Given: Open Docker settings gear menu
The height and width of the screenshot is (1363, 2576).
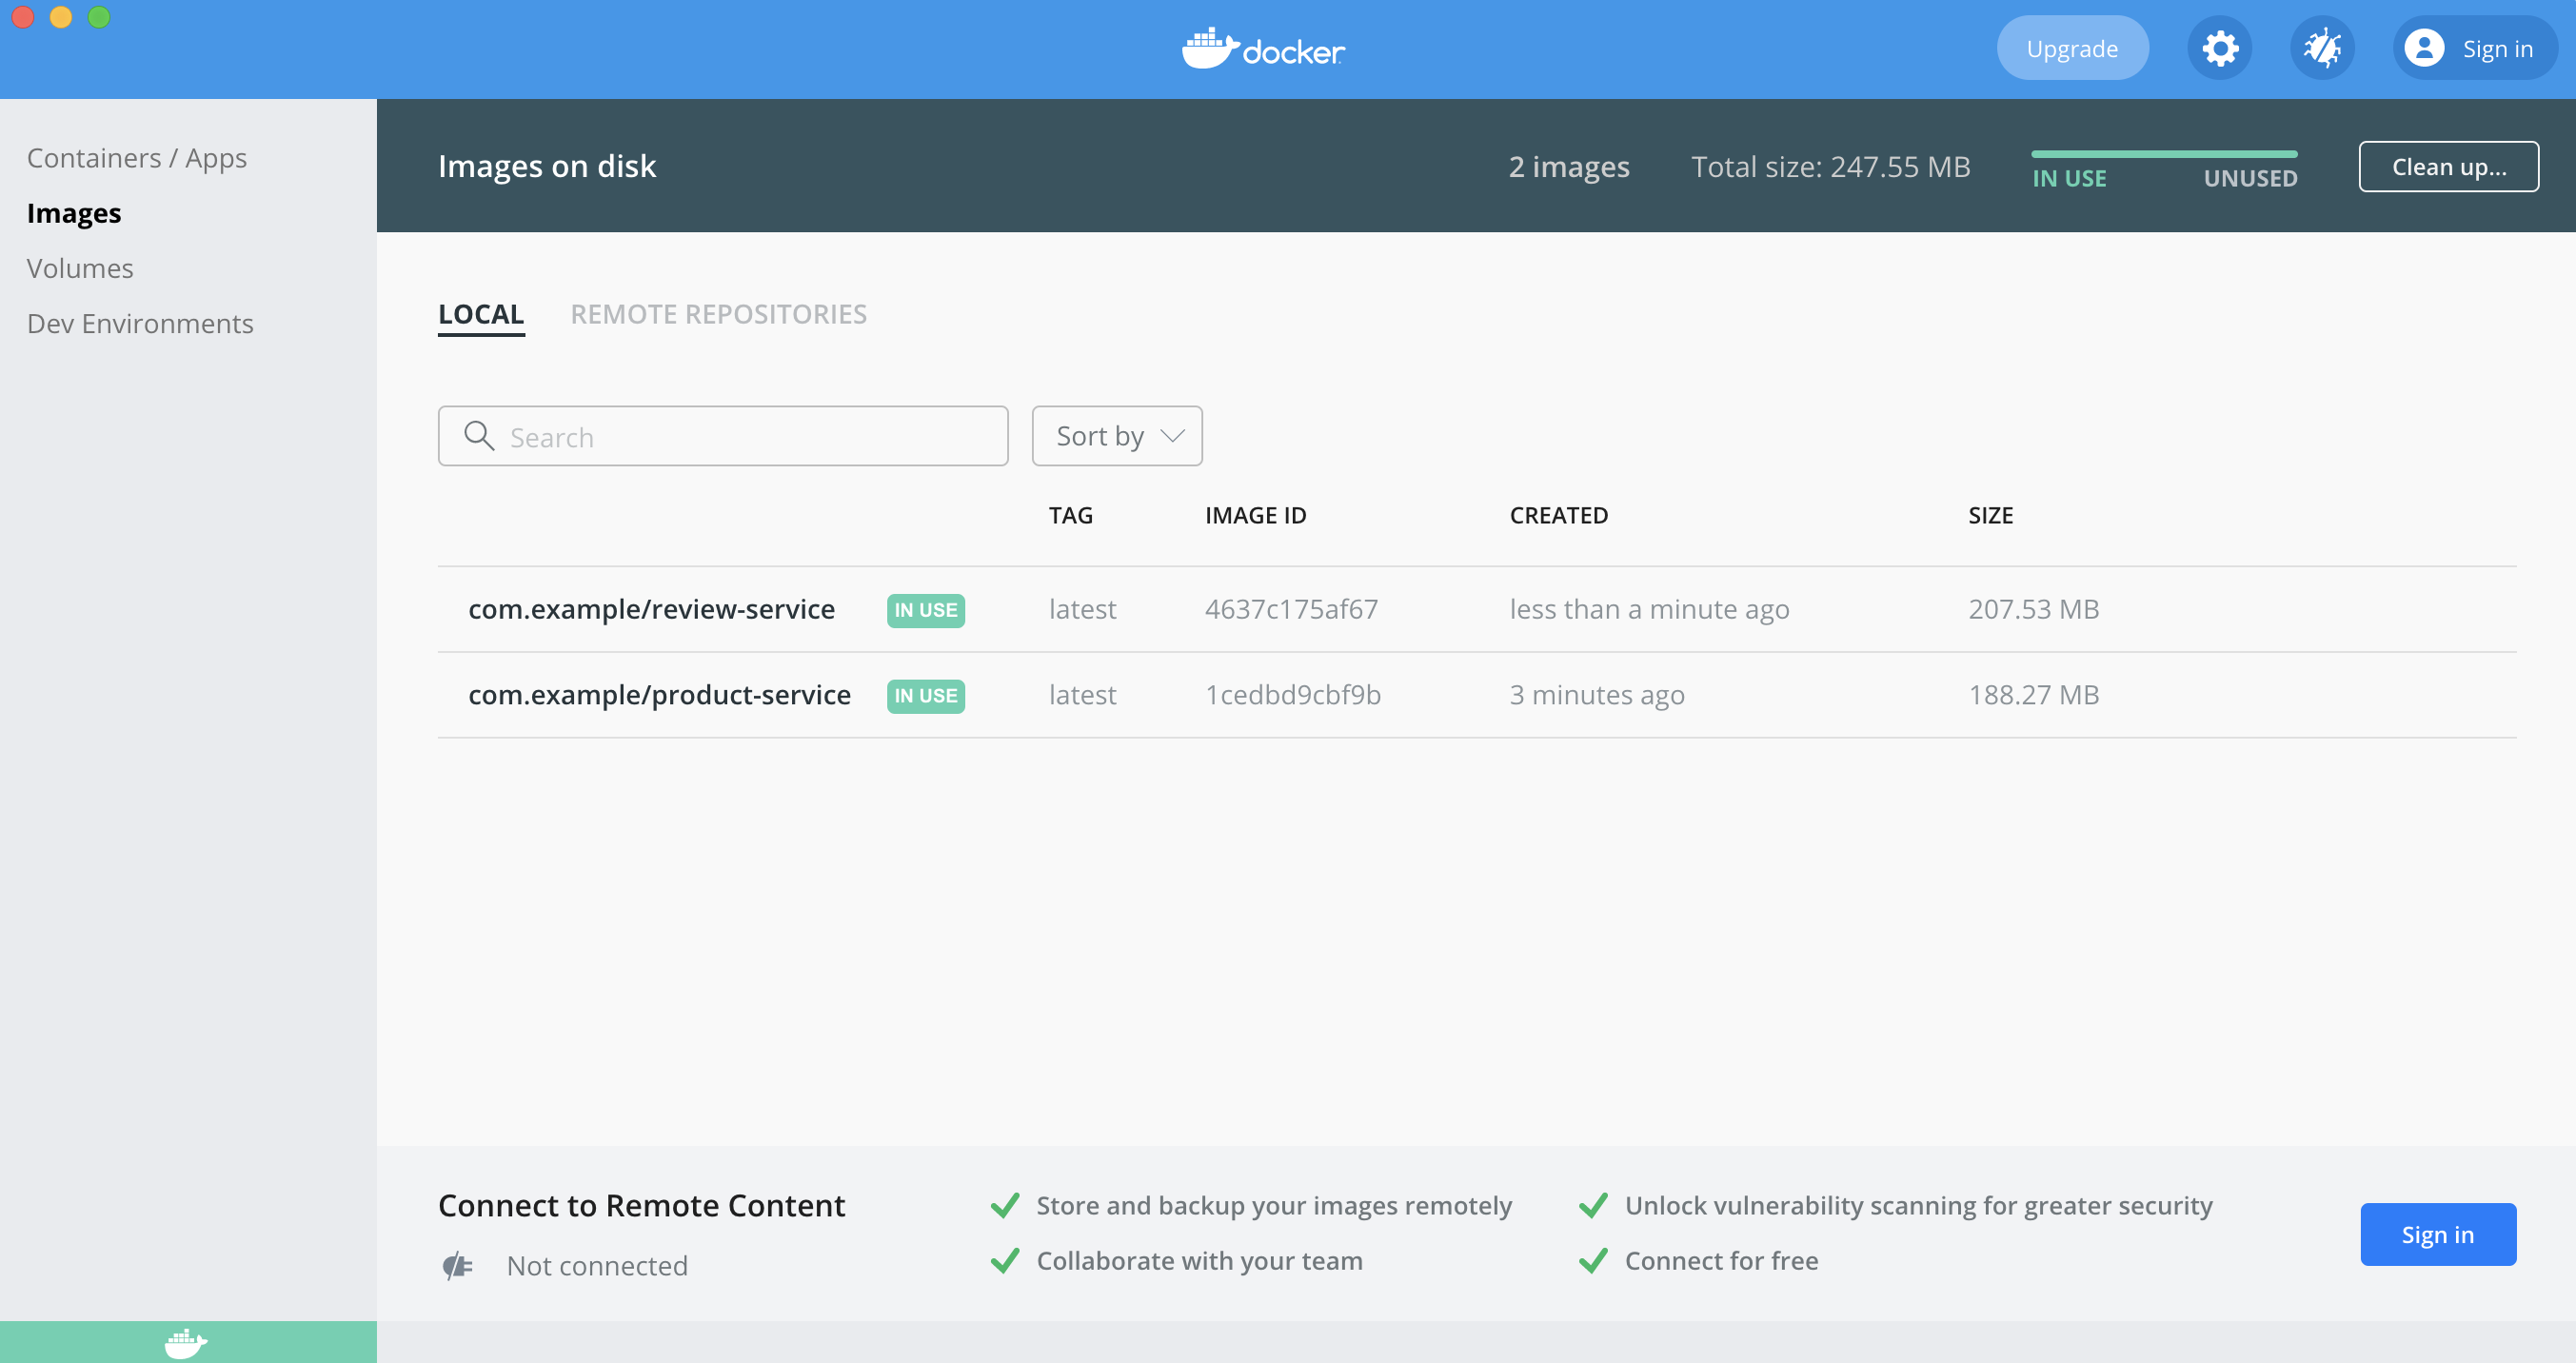Looking at the screenshot, I should pyautogui.click(x=2220, y=49).
